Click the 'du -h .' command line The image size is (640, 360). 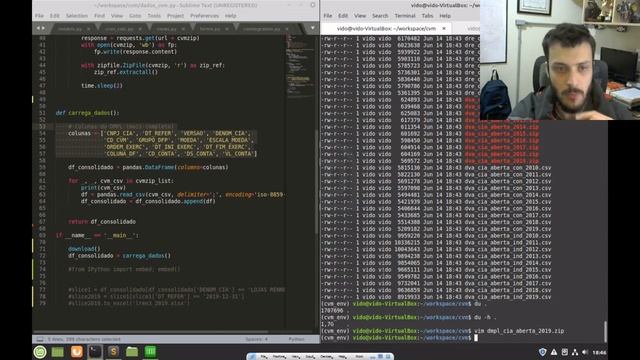[485, 318]
